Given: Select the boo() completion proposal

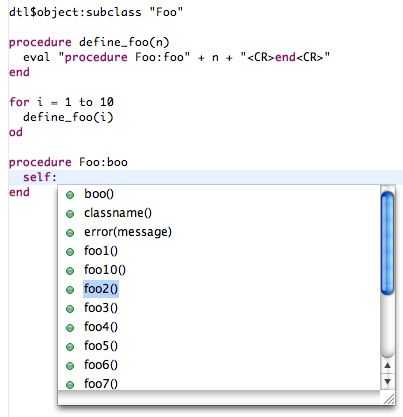Looking at the screenshot, I should [x=99, y=194].
